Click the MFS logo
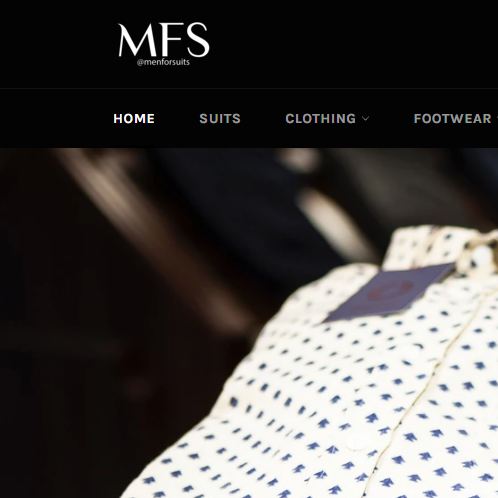498x498 pixels. (x=164, y=44)
